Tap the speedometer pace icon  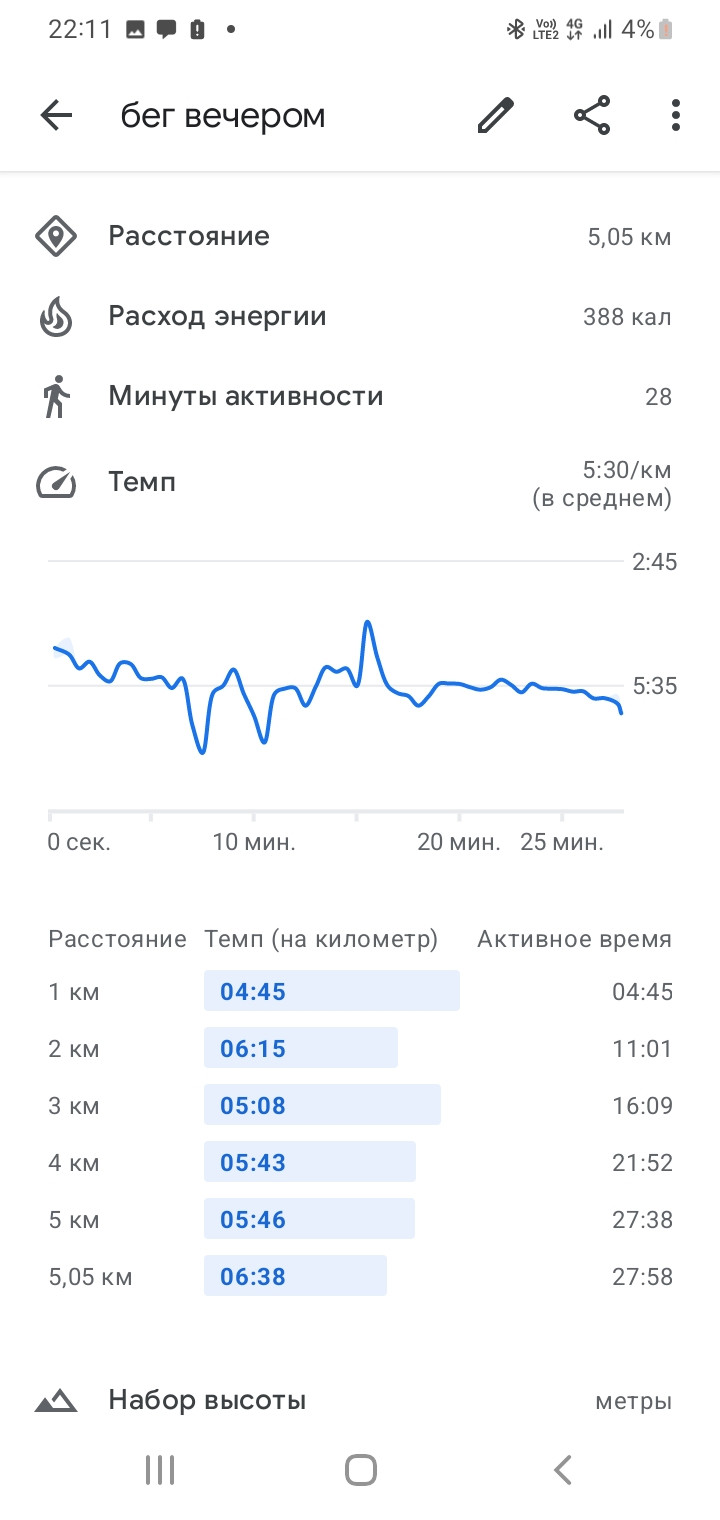click(x=56, y=483)
